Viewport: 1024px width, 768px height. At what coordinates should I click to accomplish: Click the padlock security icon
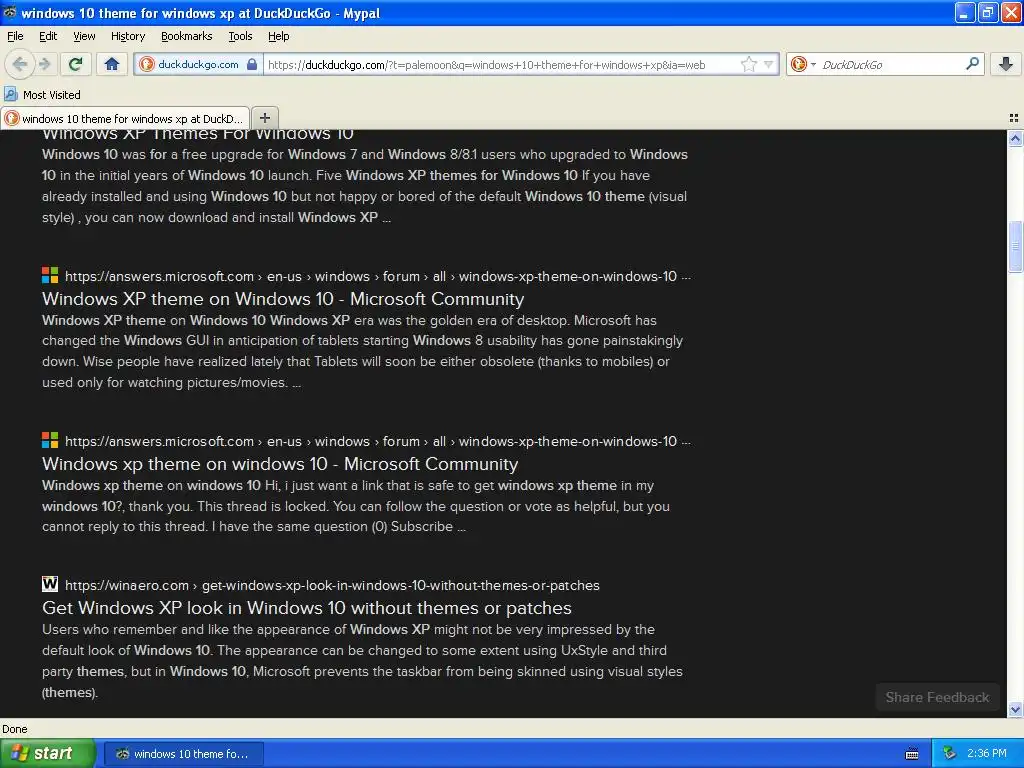(252, 64)
